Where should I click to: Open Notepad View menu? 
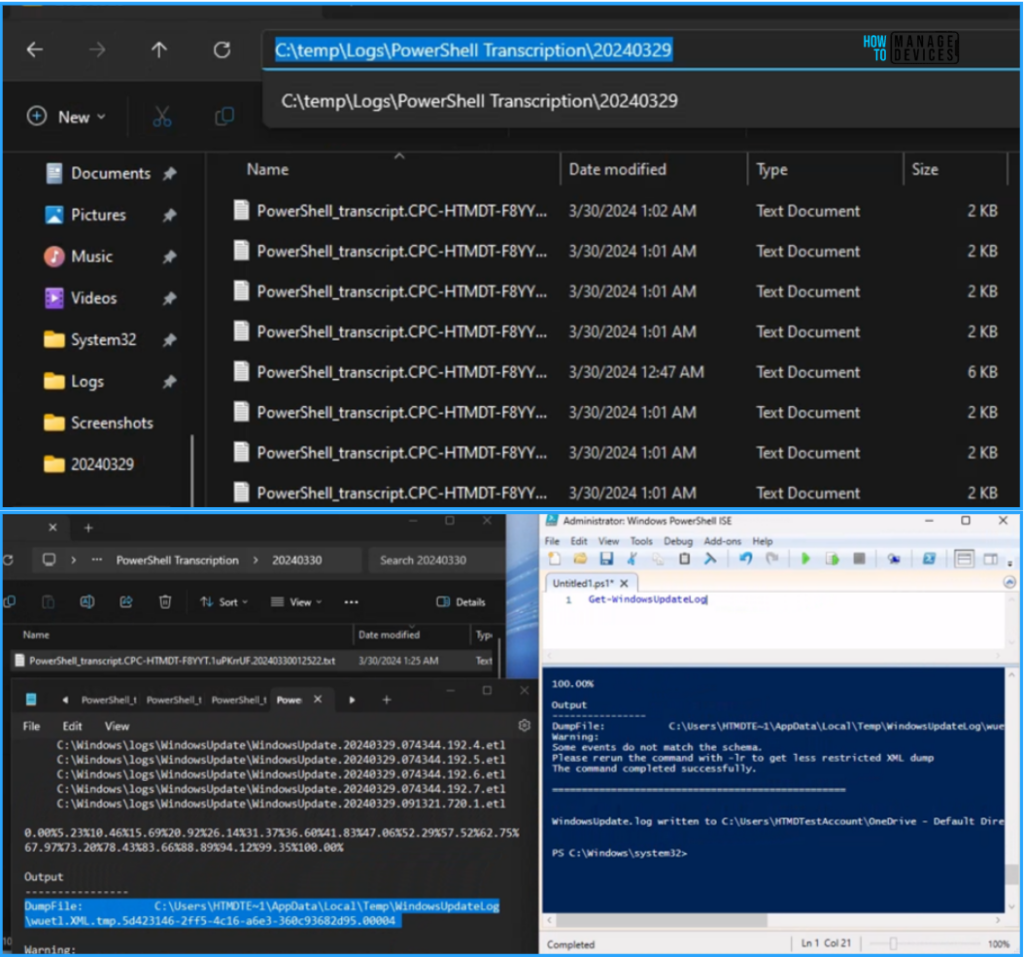click(117, 726)
